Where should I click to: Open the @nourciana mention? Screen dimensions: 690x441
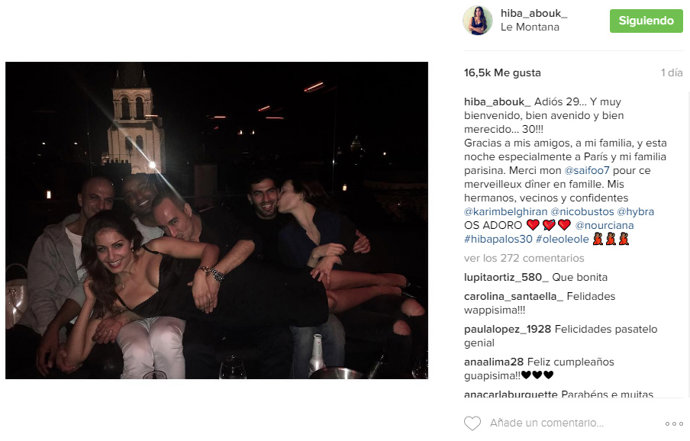coord(605,225)
